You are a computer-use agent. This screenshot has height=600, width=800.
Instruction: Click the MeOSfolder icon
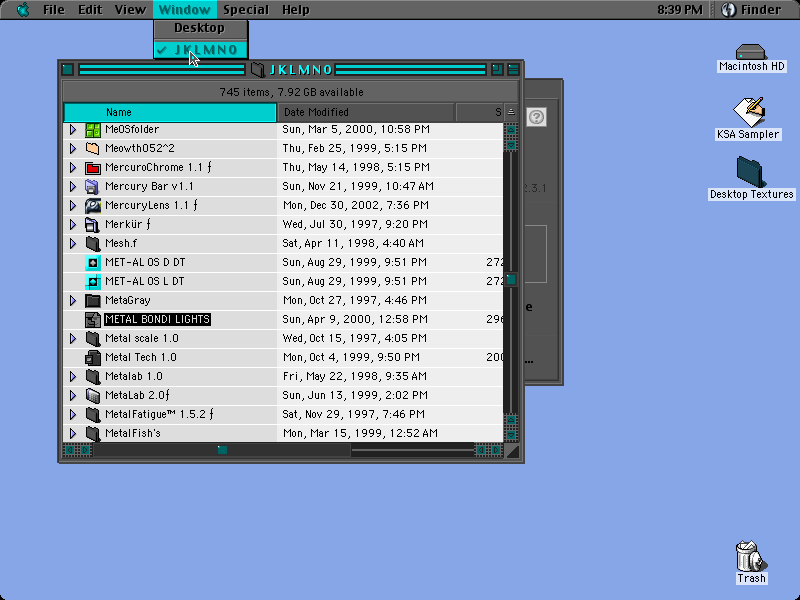[x=92, y=130]
